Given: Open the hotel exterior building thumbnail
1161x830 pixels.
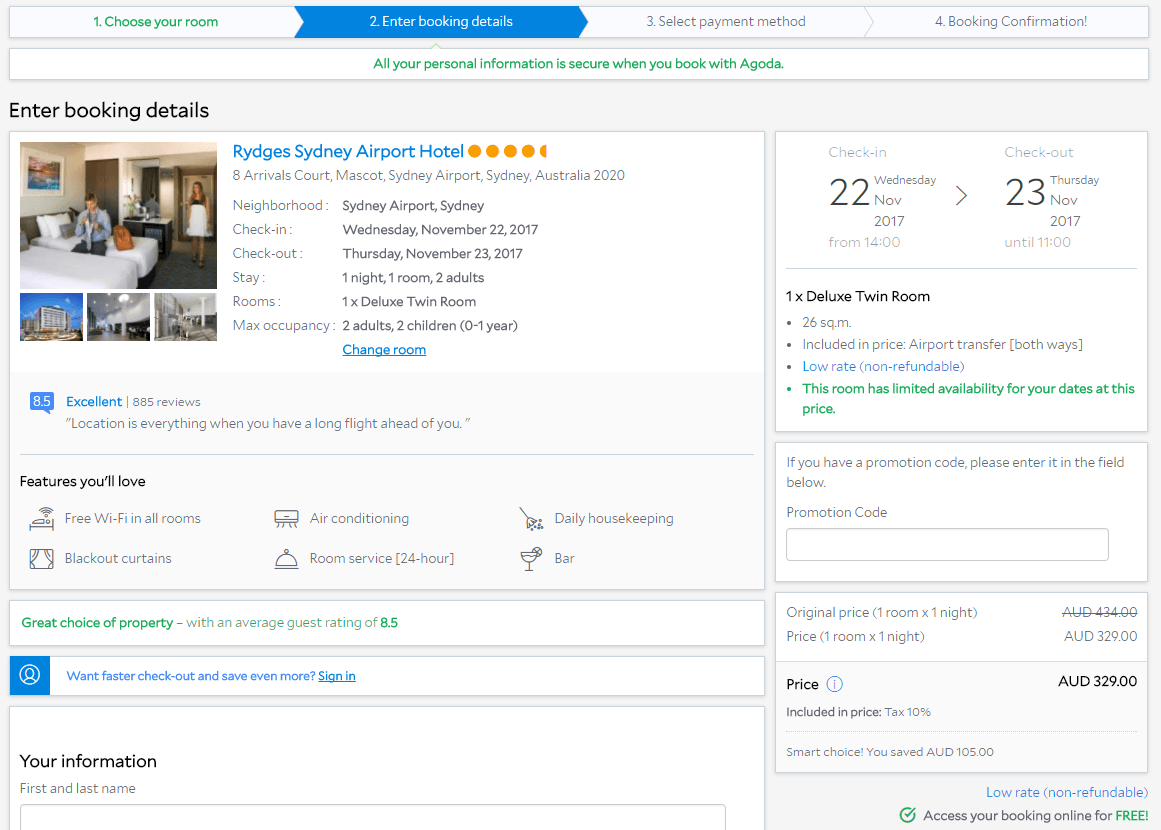Looking at the screenshot, I should pos(51,316).
